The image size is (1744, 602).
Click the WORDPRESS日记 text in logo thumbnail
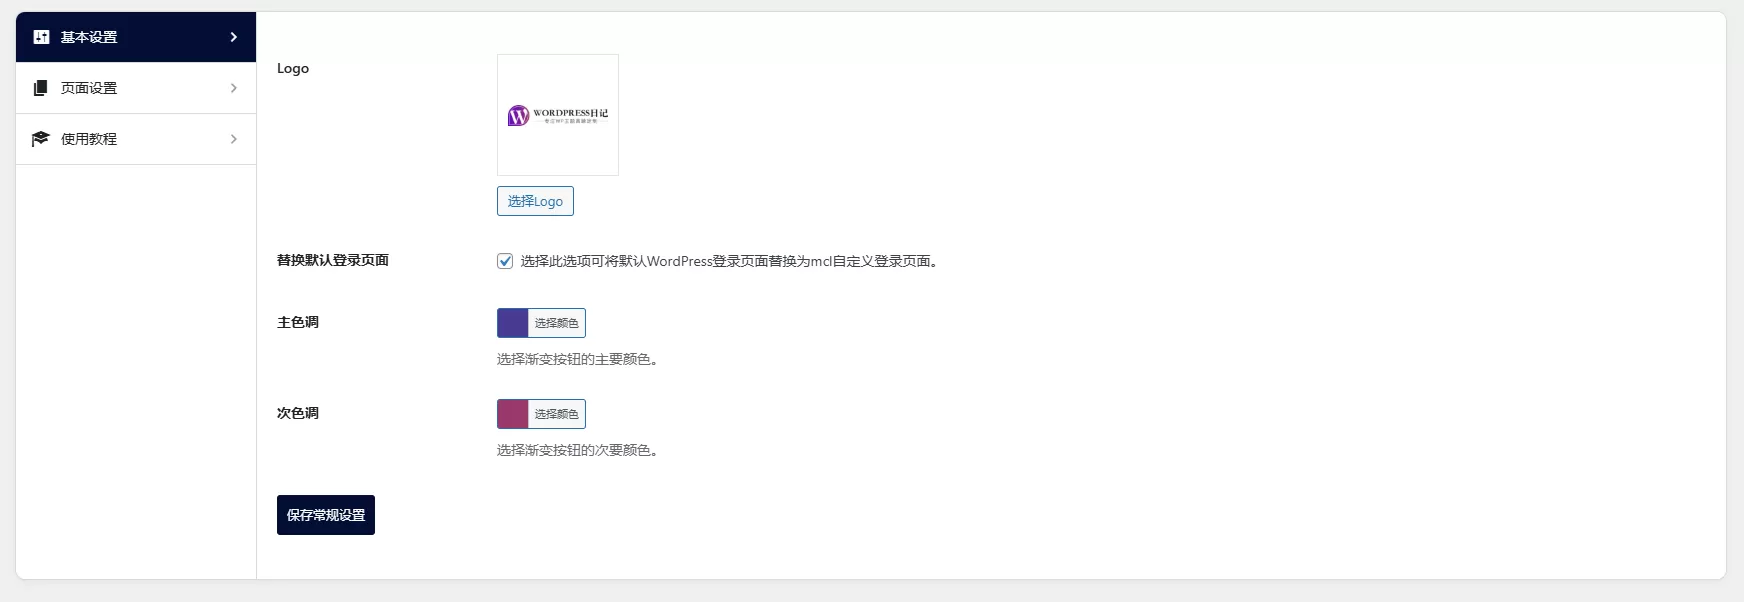(570, 113)
